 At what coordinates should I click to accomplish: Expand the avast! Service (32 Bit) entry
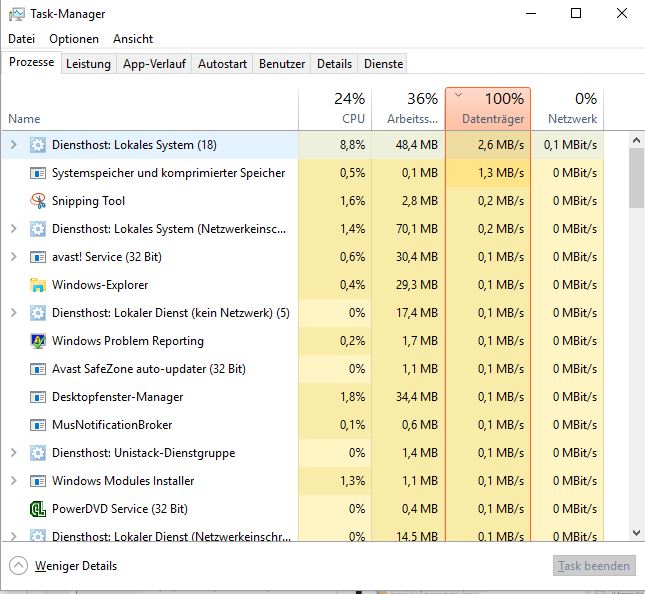tap(14, 257)
